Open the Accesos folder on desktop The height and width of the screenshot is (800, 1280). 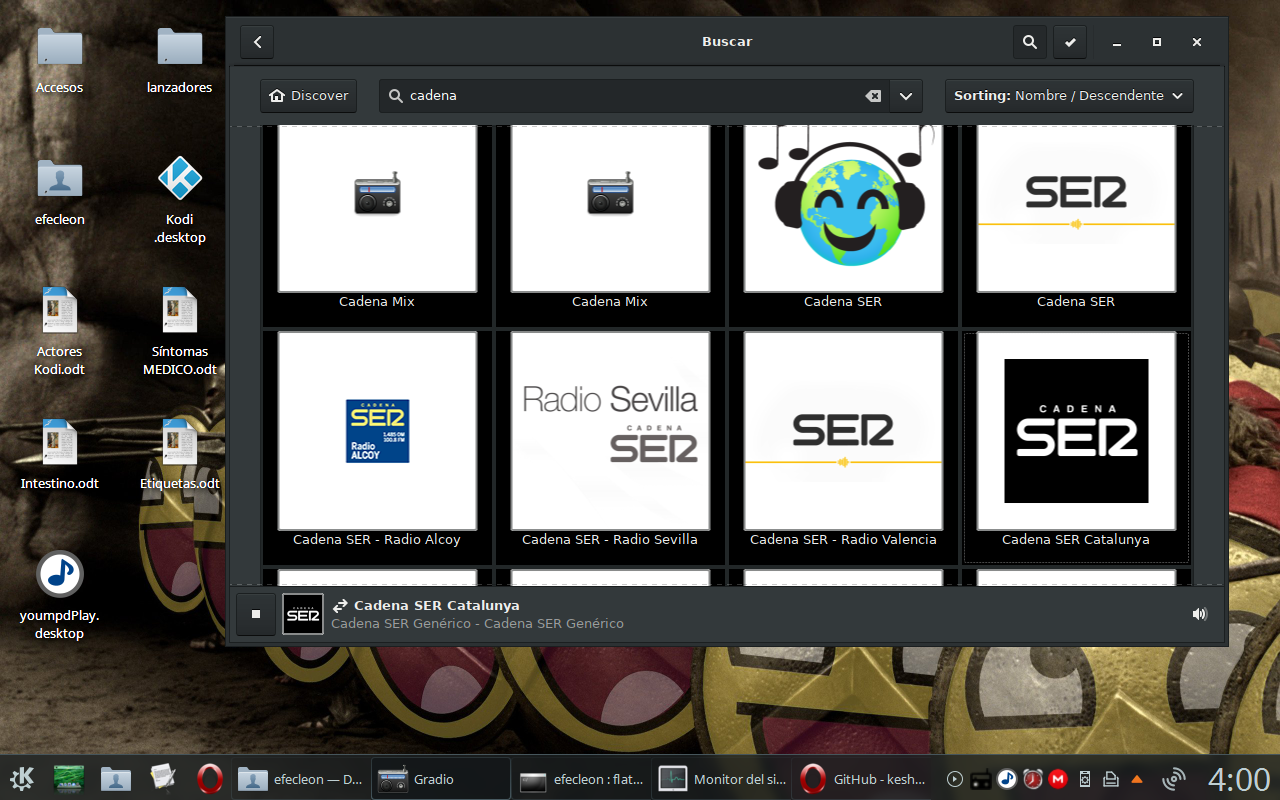(60, 60)
